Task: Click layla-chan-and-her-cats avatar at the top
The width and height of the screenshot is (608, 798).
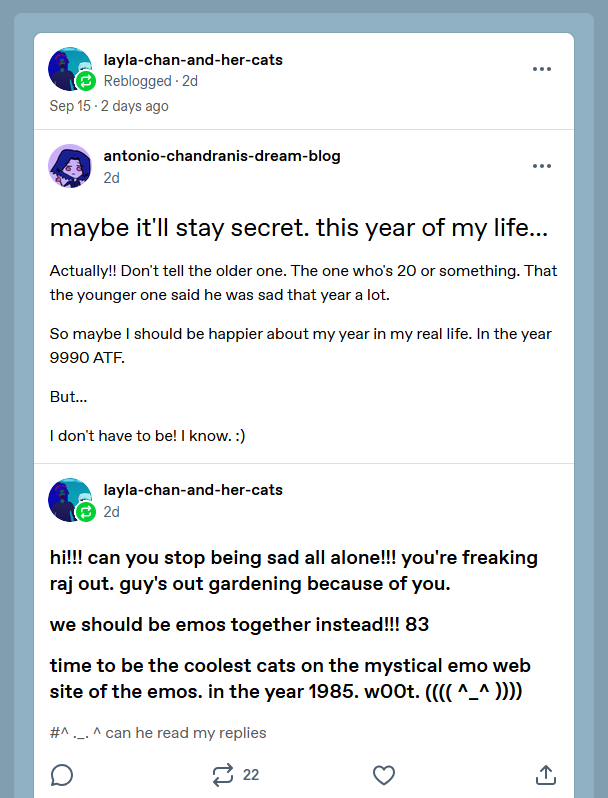Action: 70,69
